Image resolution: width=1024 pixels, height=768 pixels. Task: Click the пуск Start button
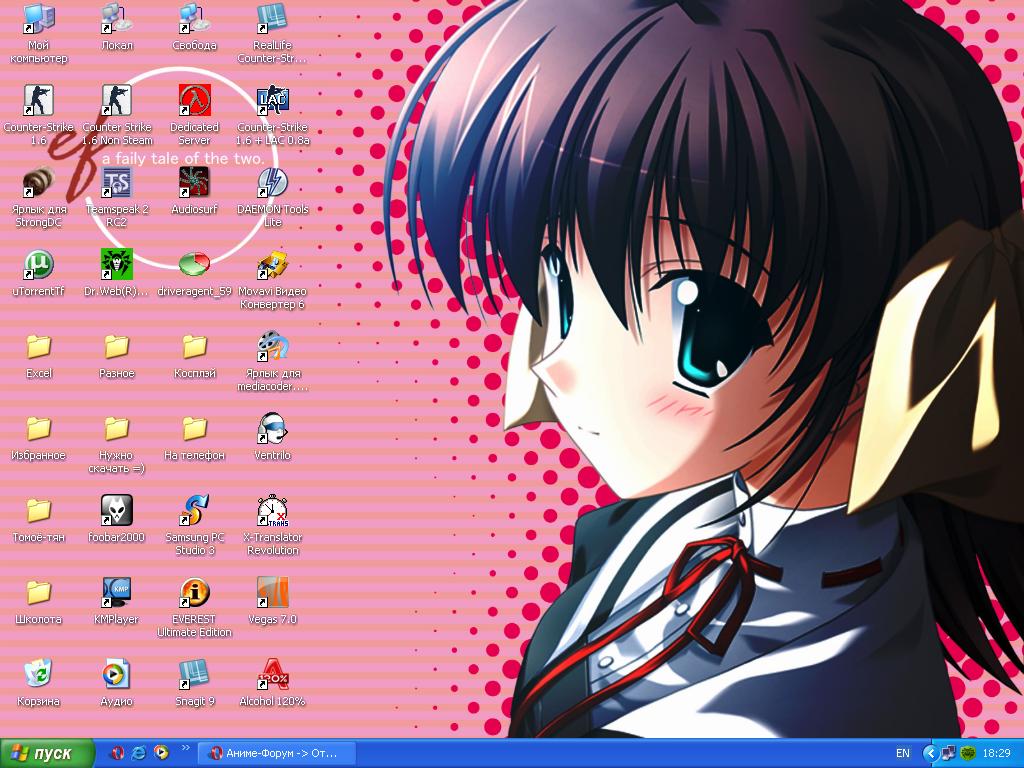(x=47, y=753)
